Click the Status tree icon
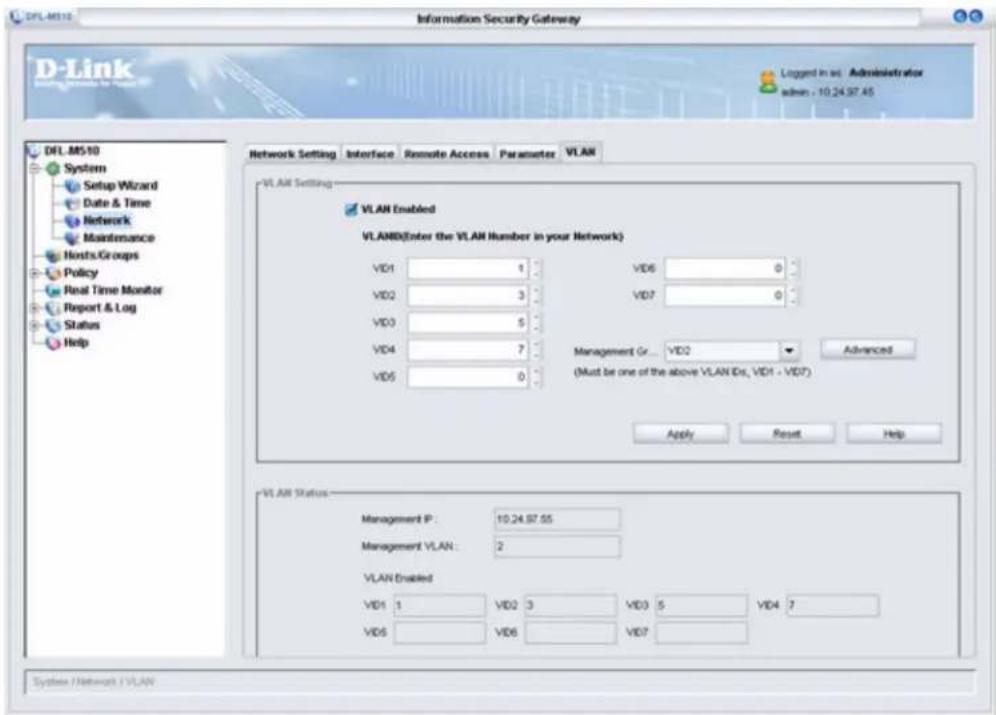Image resolution: width=996 pixels, height=715 pixels. pyautogui.click(x=53, y=325)
